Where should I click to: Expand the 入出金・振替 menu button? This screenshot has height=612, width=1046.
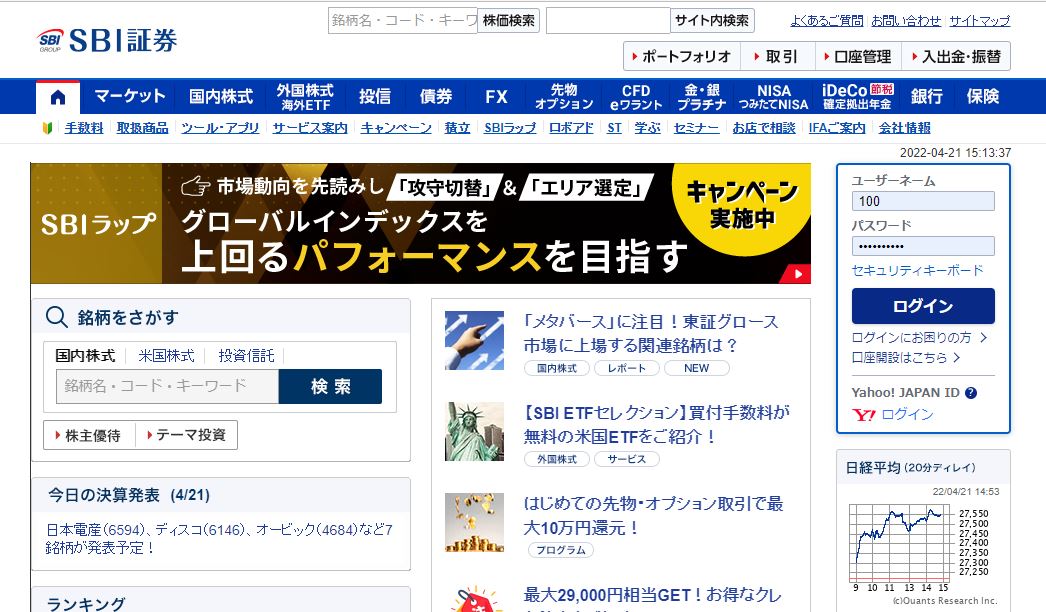pyautogui.click(x=955, y=56)
